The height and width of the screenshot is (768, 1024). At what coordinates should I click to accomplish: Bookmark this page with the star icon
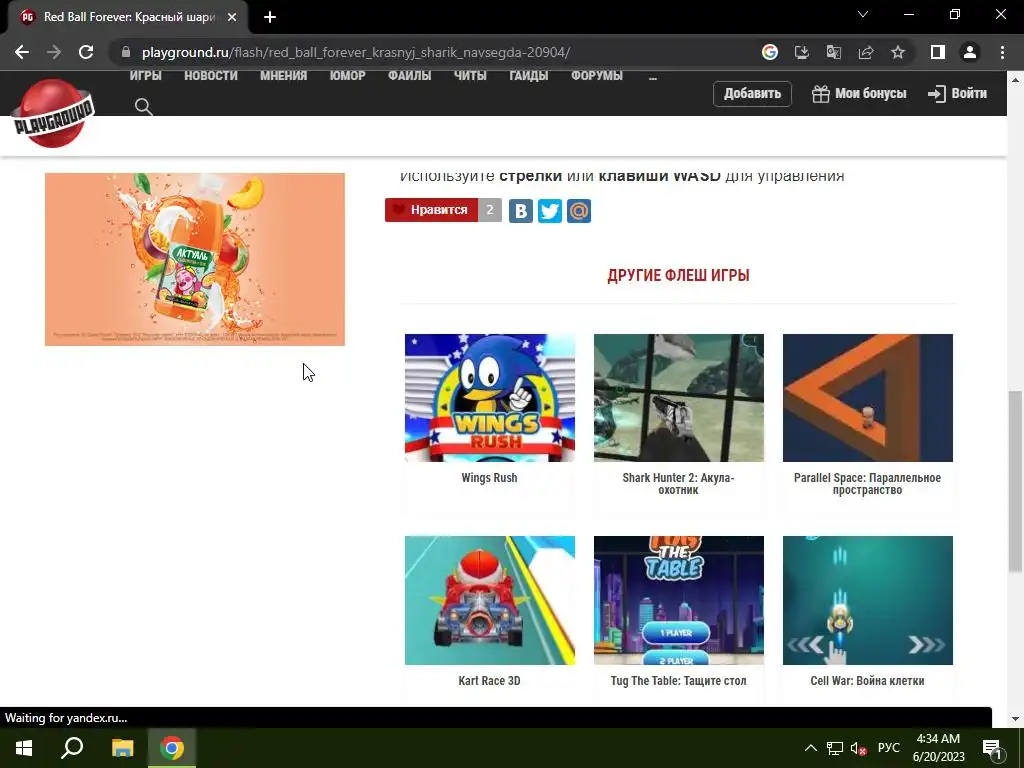coord(898,52)
